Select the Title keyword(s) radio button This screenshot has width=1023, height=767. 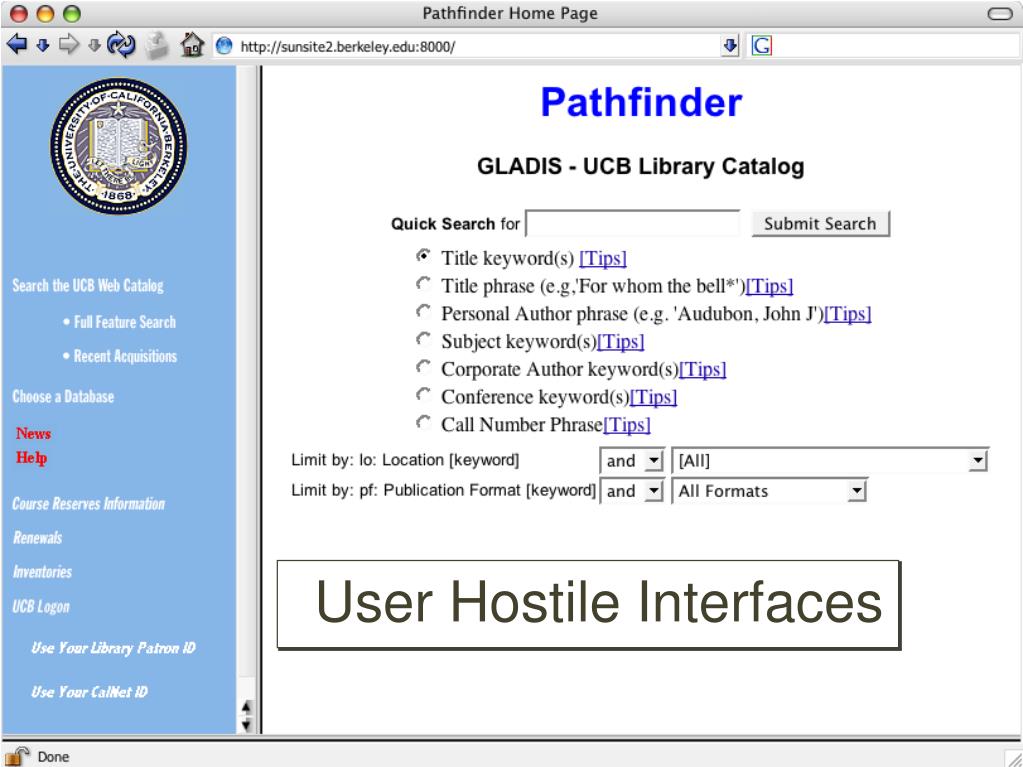(423, 256)
